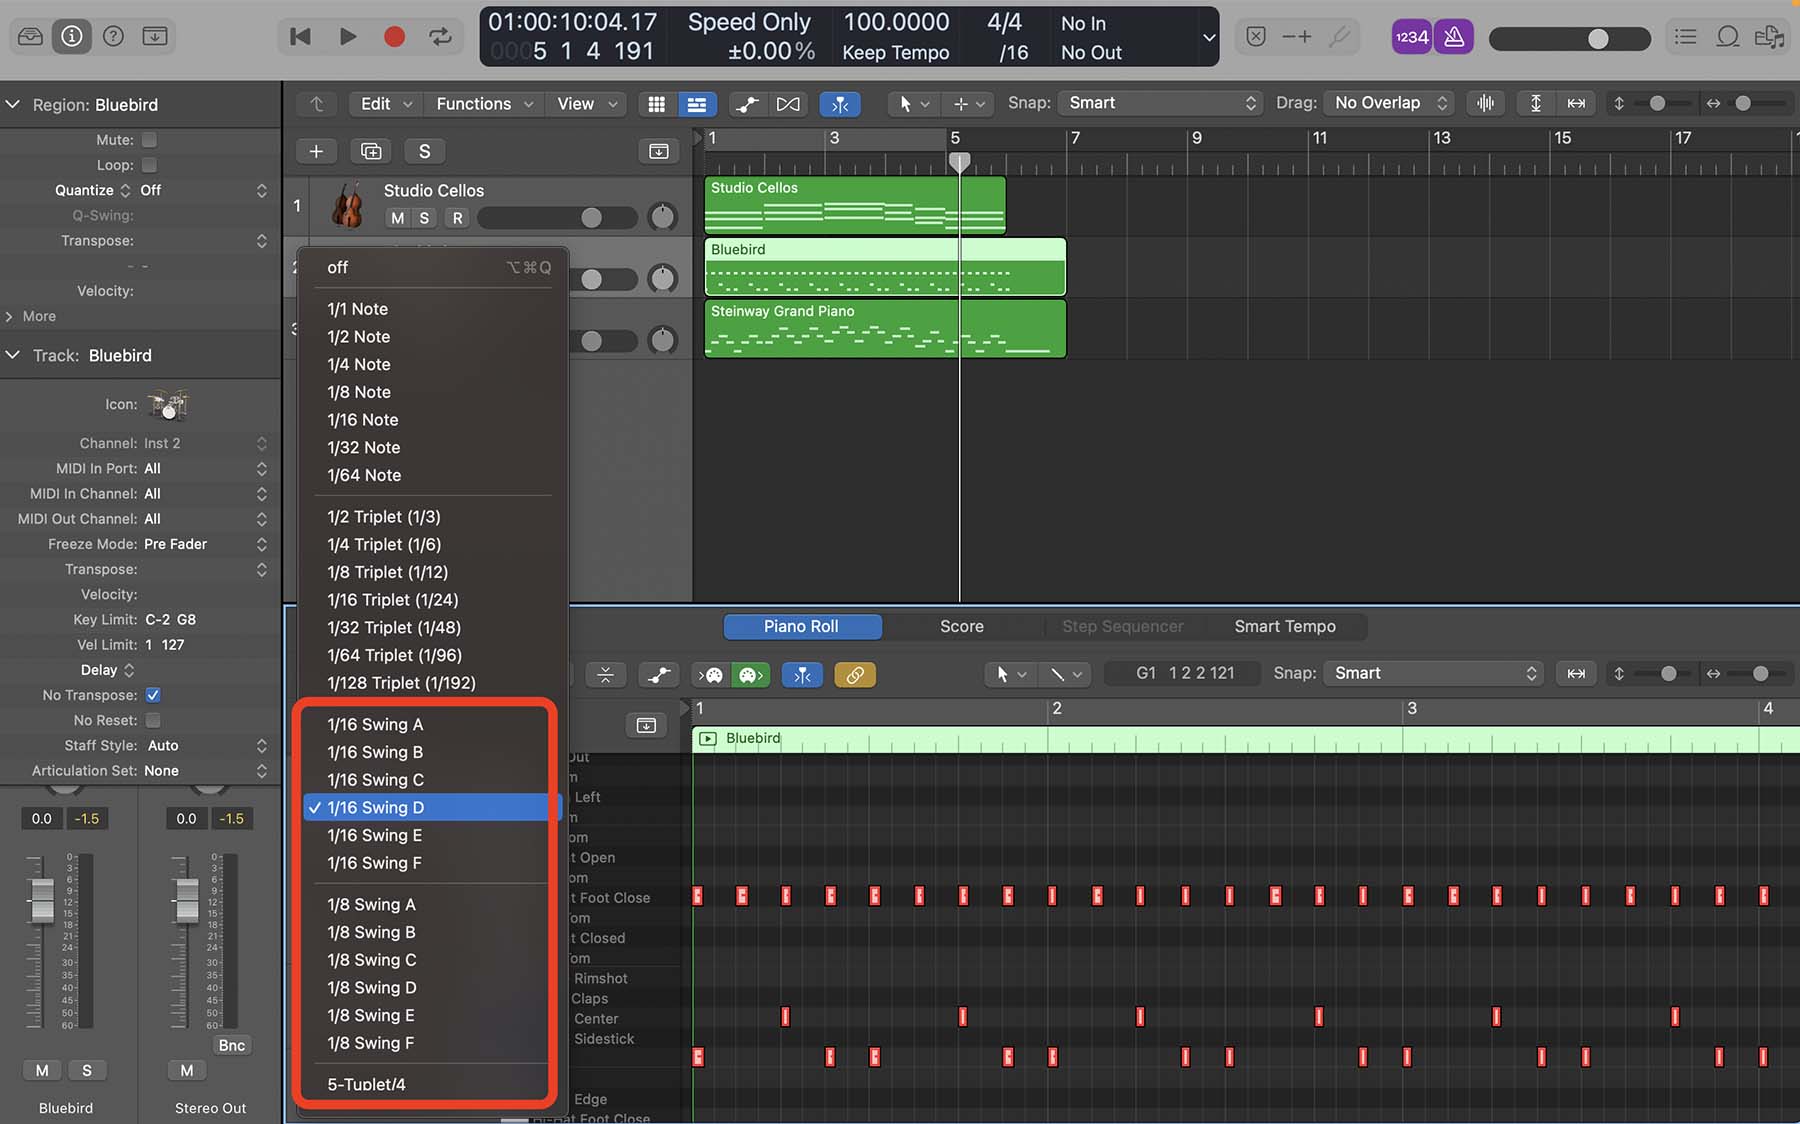Adjust the master volume slider
Image resolution: width=1800 pixels, height=1124 pixels.
point(1570,38)
